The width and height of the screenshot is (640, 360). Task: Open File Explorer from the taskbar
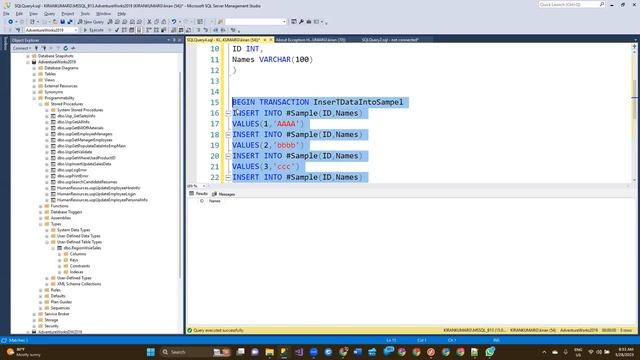[269, 352]
